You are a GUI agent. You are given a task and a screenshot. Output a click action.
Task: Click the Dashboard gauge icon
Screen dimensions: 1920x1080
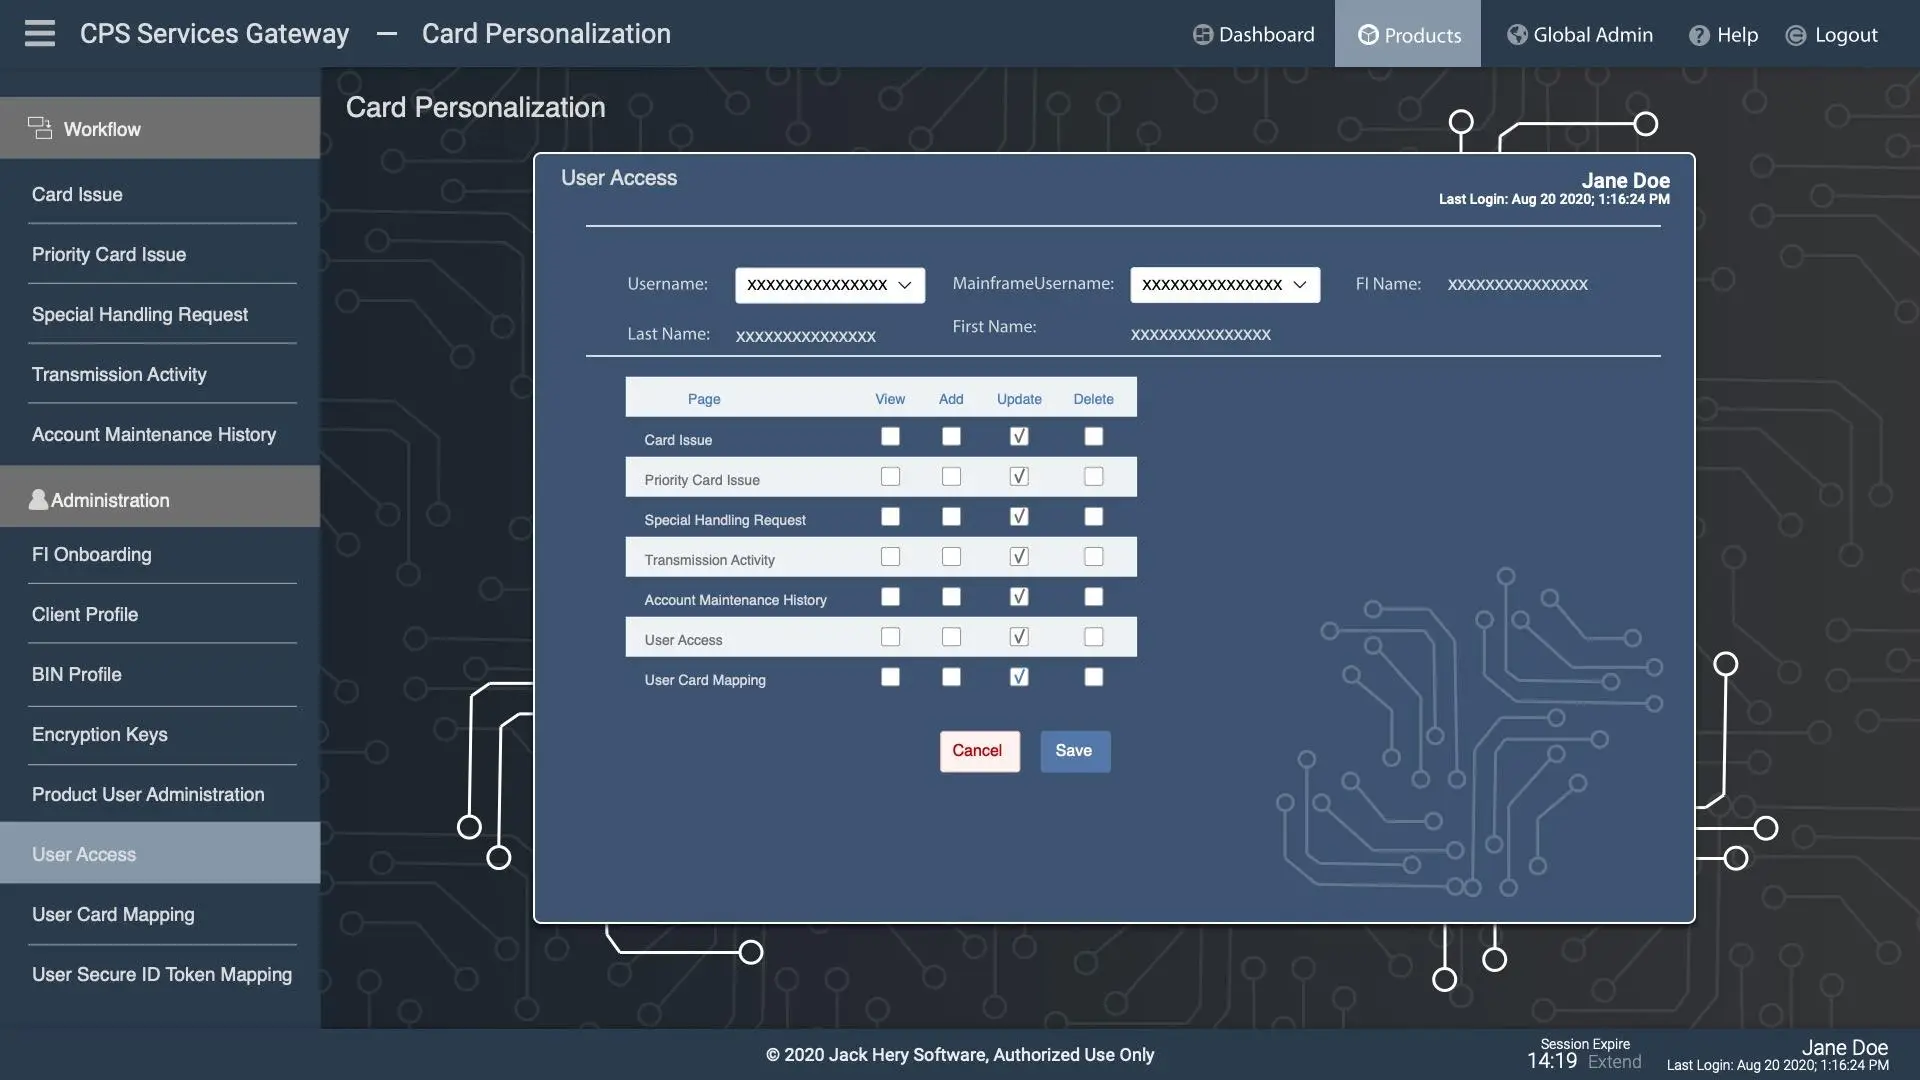coord(1202,35)
